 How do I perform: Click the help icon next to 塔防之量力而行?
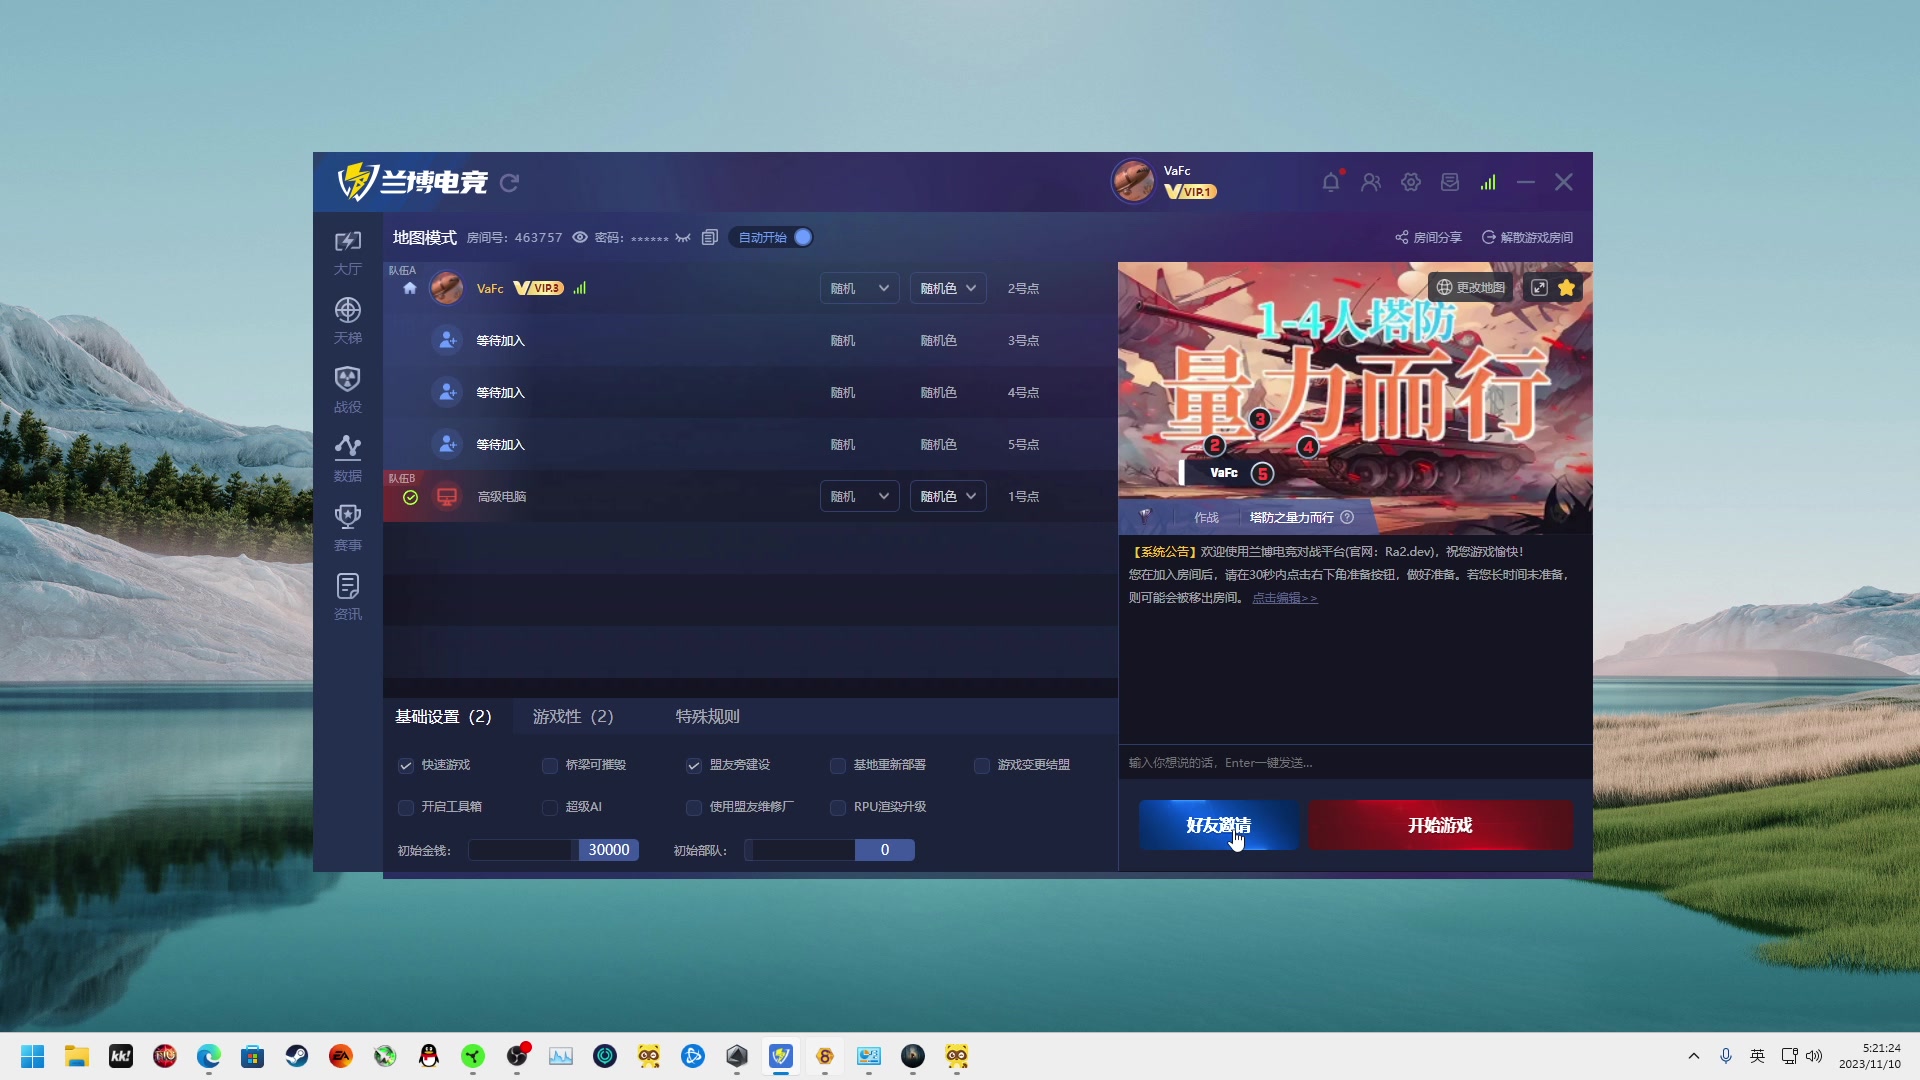(1347, 517)
